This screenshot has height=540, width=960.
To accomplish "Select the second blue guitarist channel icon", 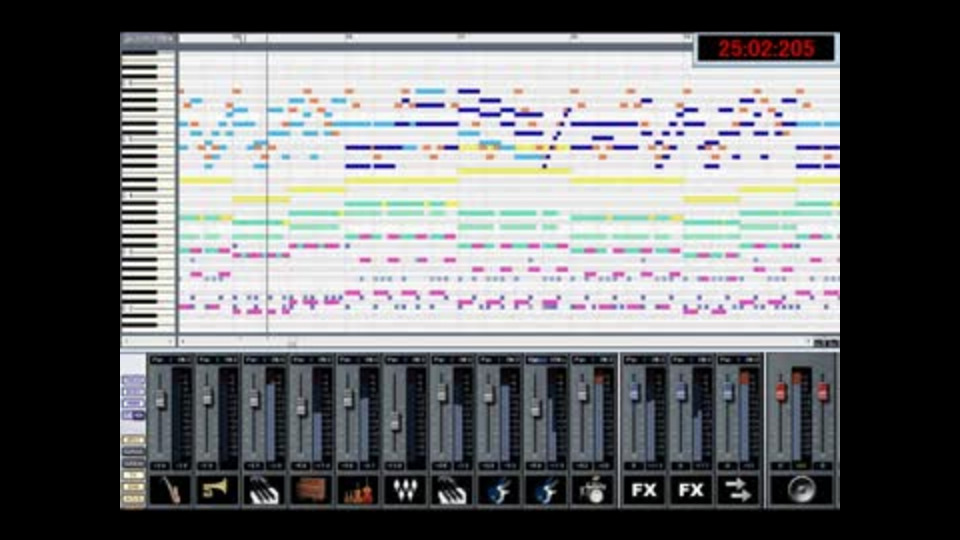I will pos(546,490).
